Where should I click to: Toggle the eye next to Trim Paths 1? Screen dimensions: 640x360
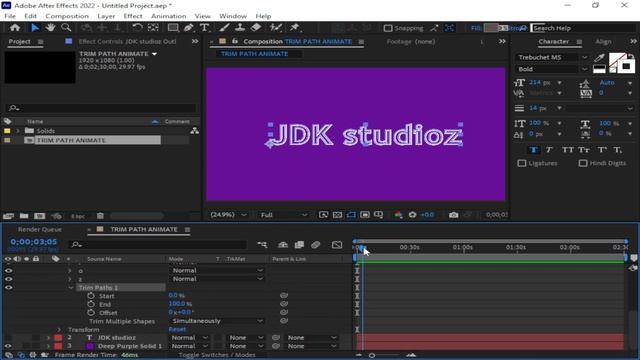[x=8, y=287]
